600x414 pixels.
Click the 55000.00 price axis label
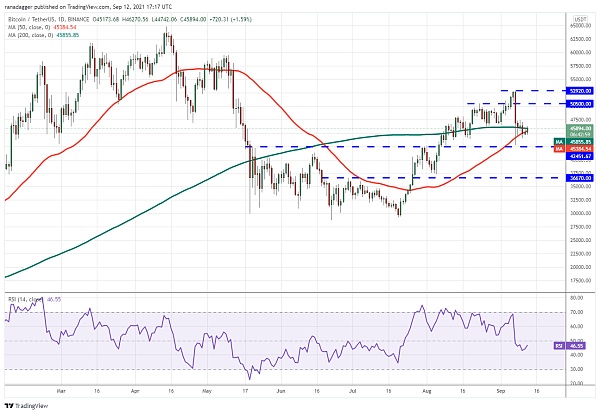tap(580, 79)
